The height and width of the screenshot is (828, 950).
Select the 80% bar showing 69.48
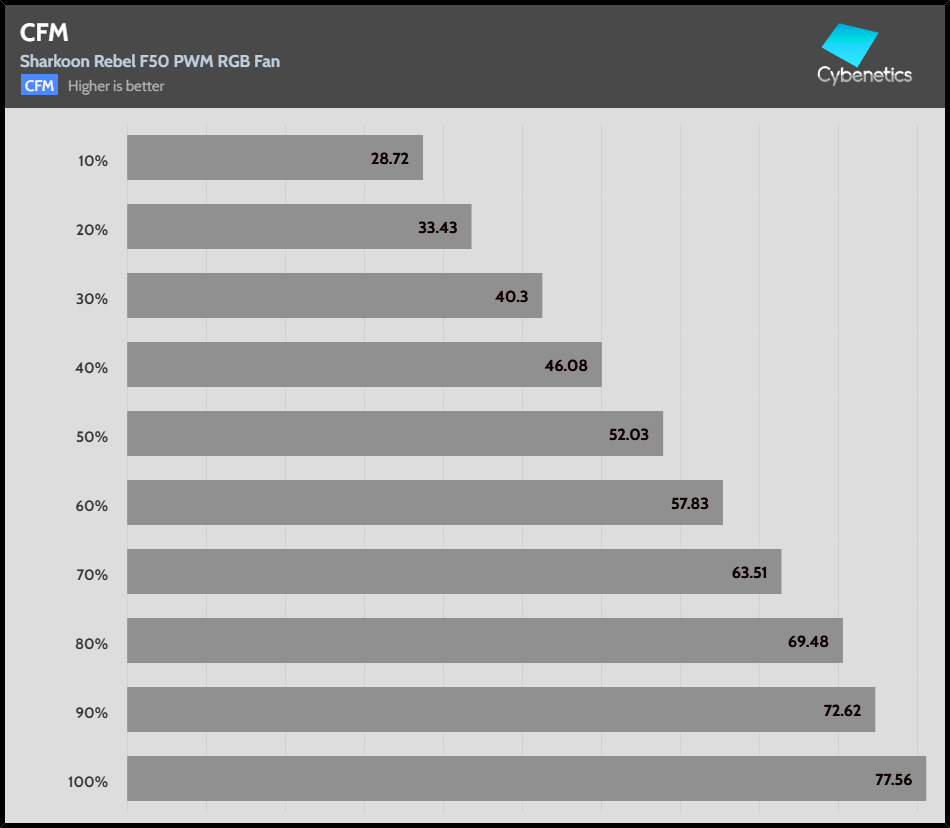[x=484, y=641]
